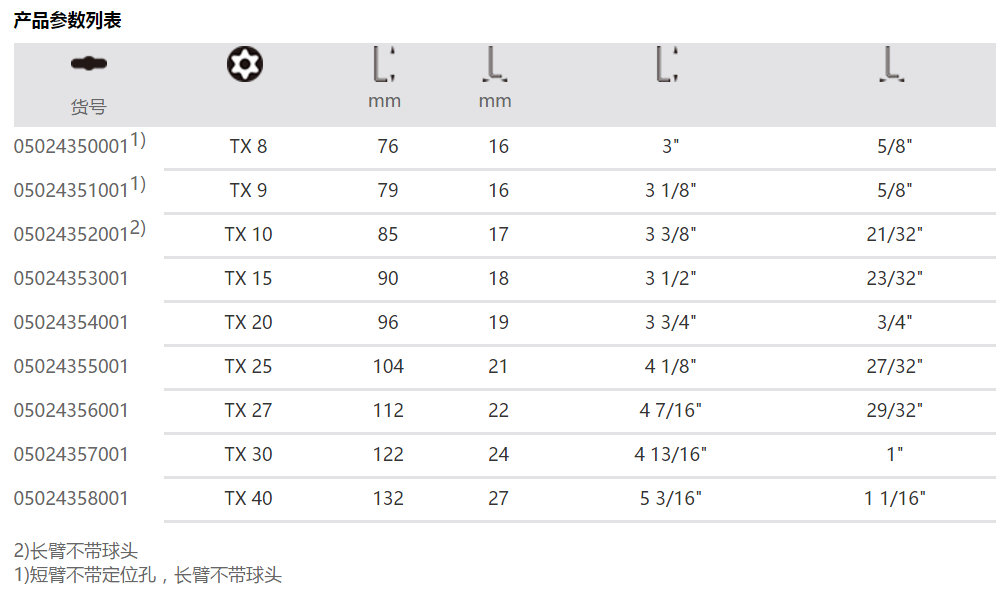Click the long-arm length icon in inch column
This screenshot has width=1007, height=594.
point(667,64)
